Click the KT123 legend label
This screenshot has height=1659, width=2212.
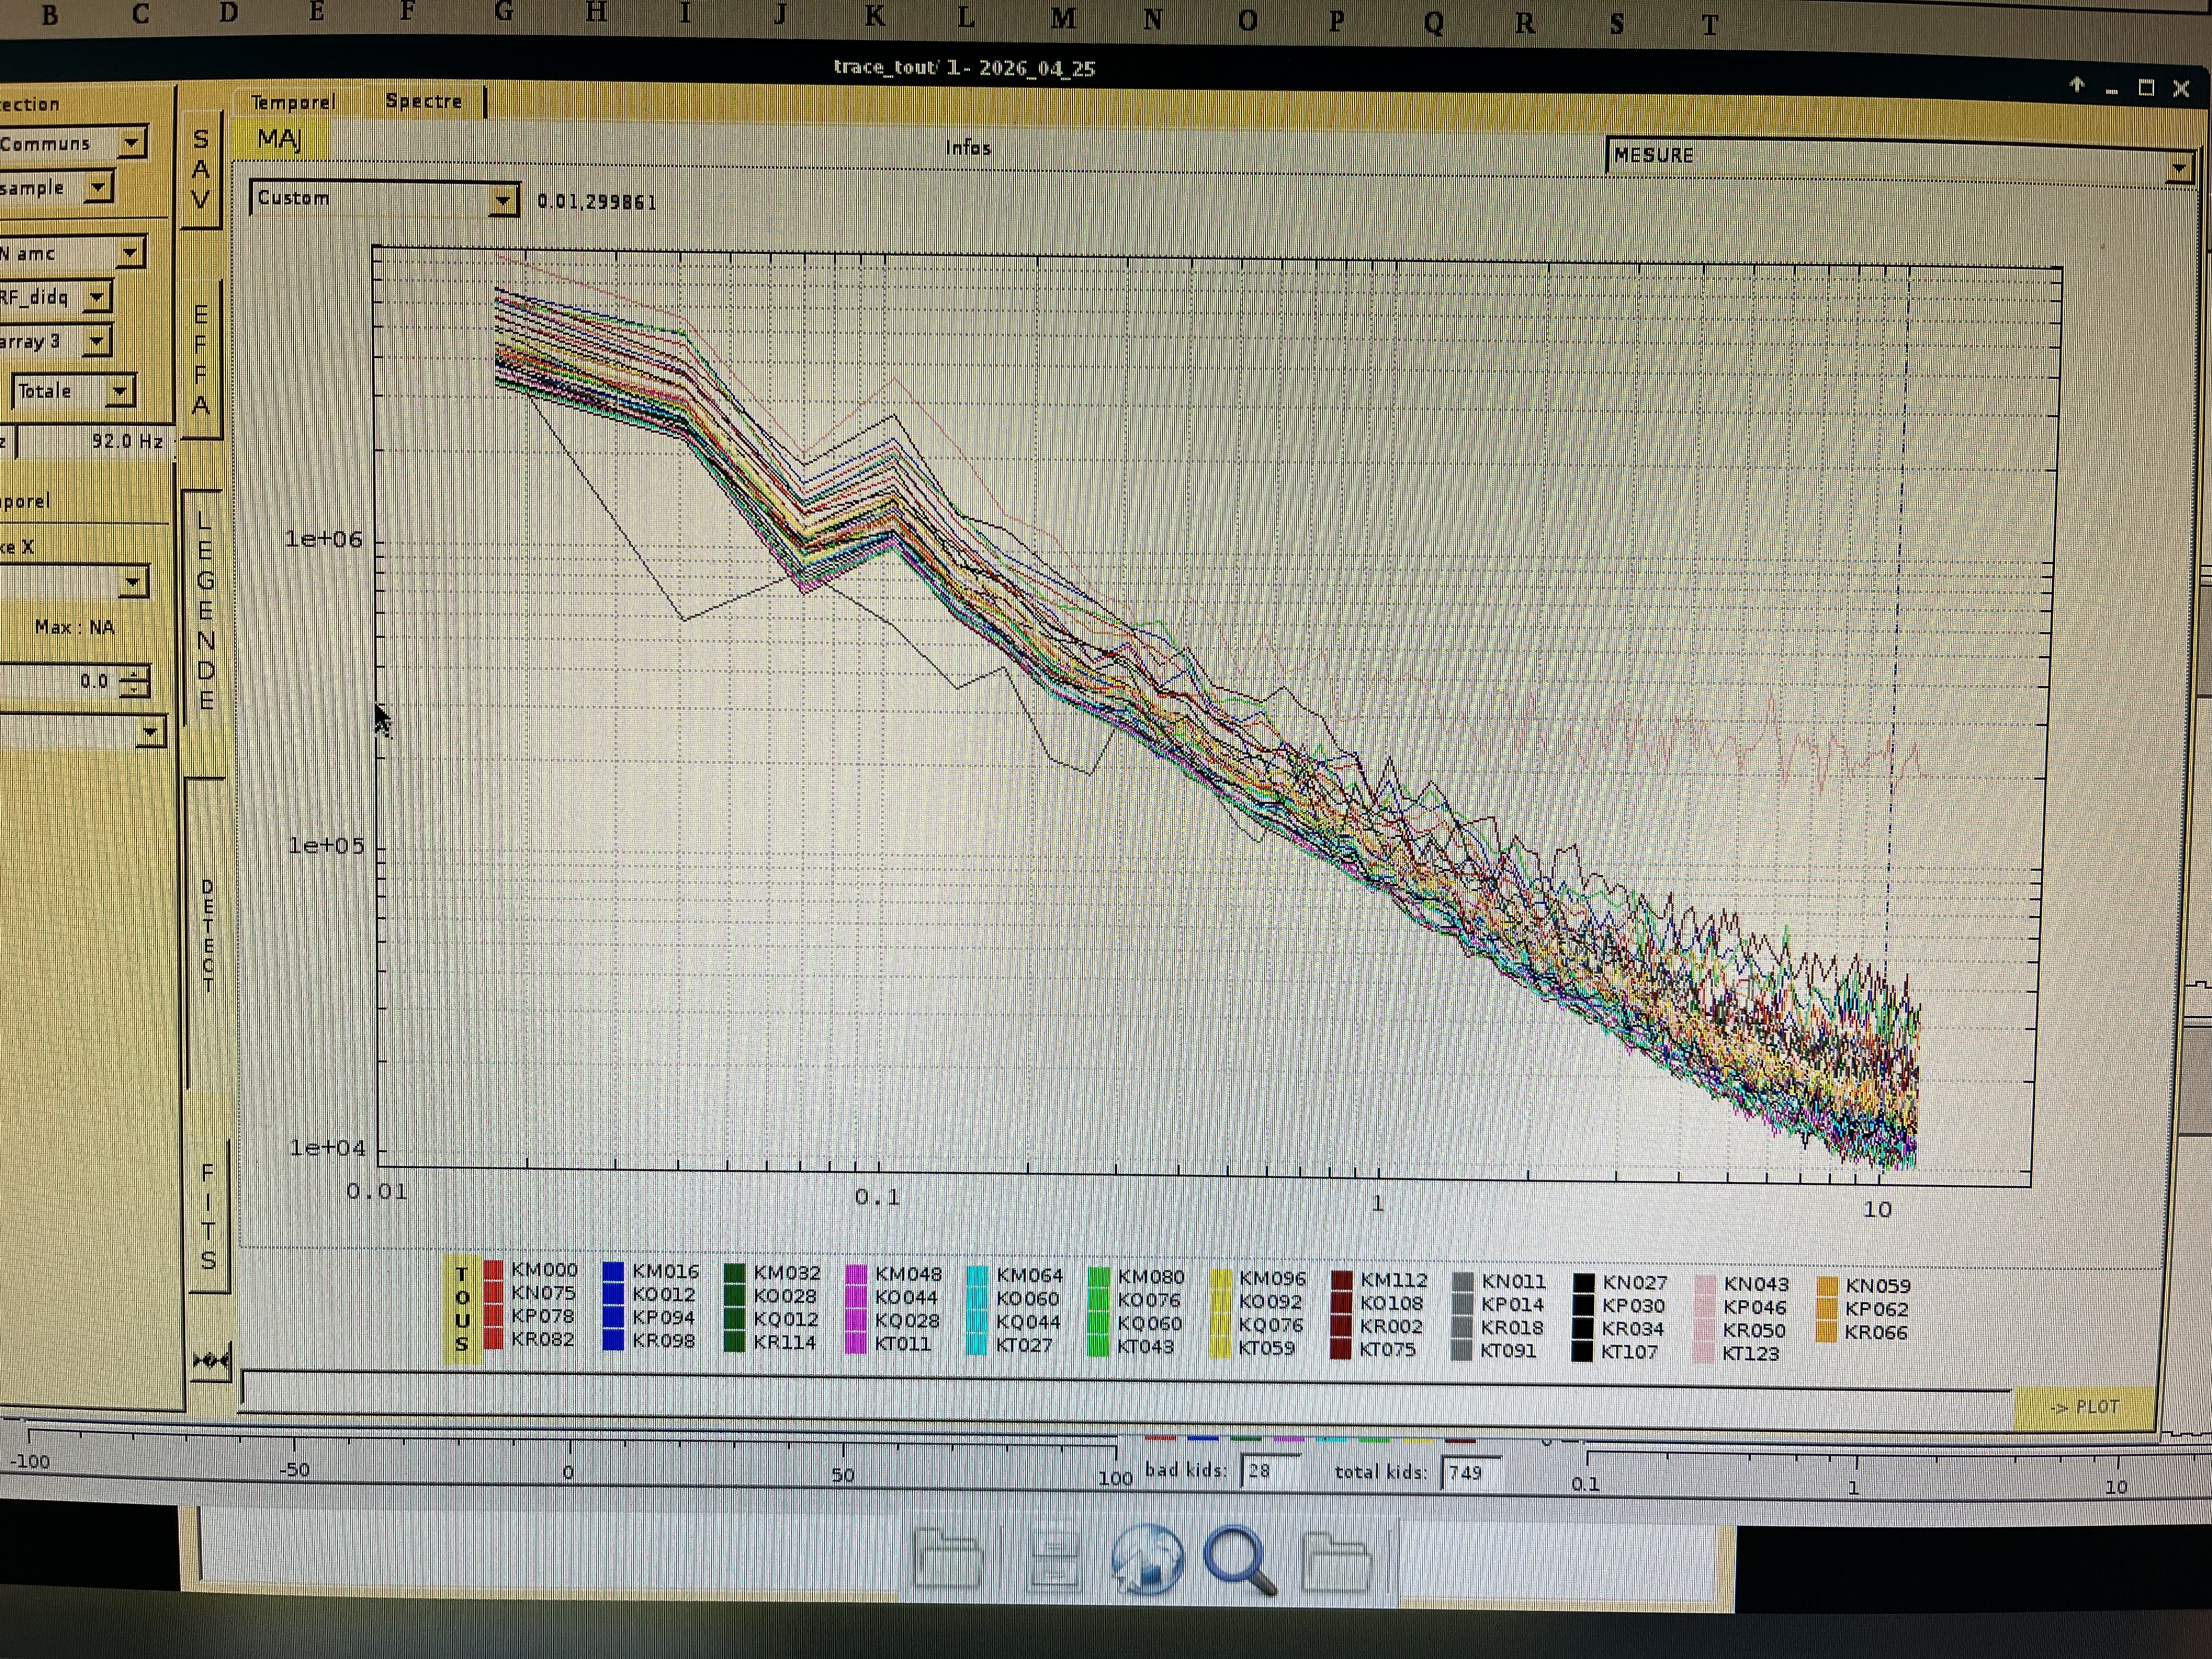[x=1751, y=1354]
